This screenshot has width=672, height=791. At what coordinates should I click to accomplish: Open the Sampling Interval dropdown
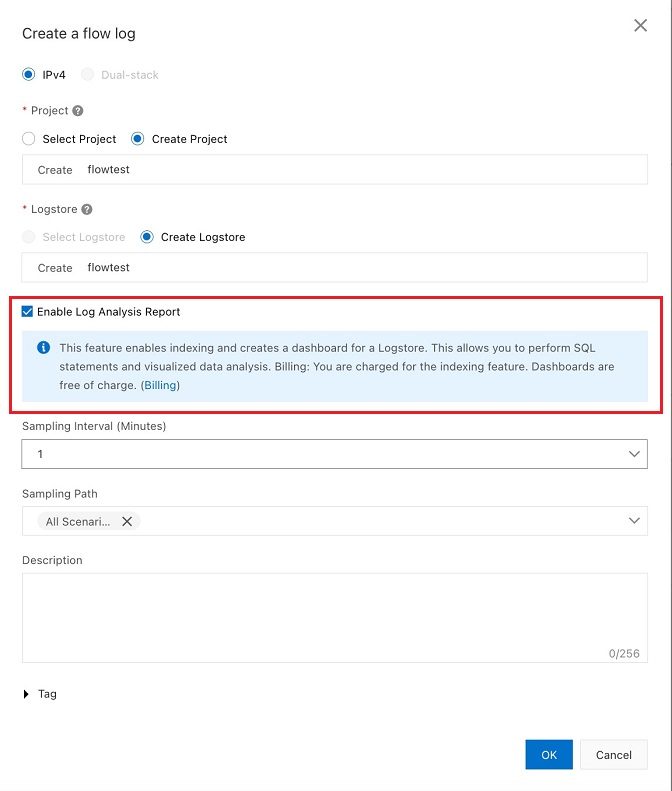(334, 454)
